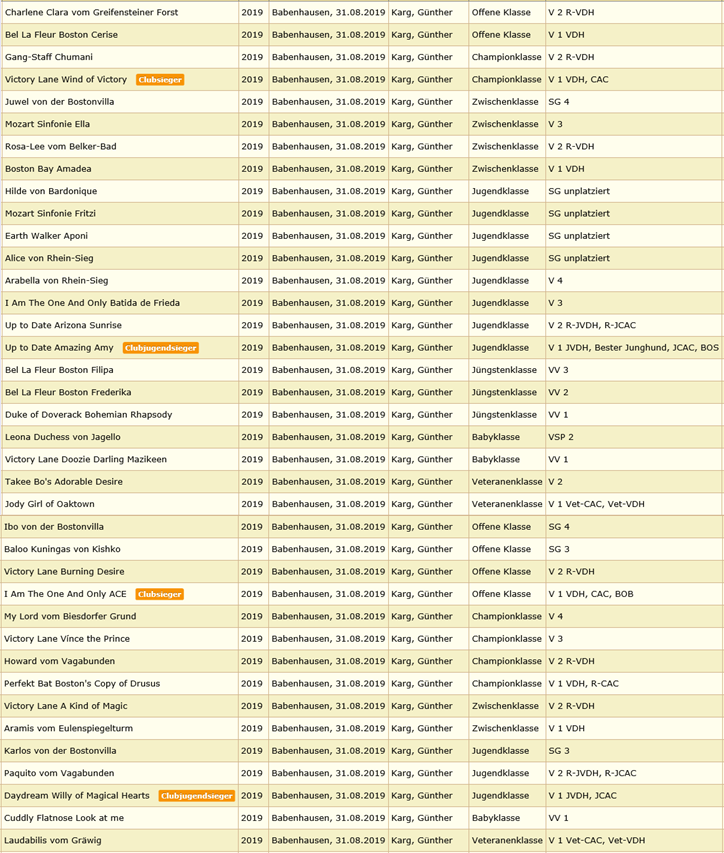Click result 'VSP 2' for Leona Duchess
724x853 pixels.
561,436
